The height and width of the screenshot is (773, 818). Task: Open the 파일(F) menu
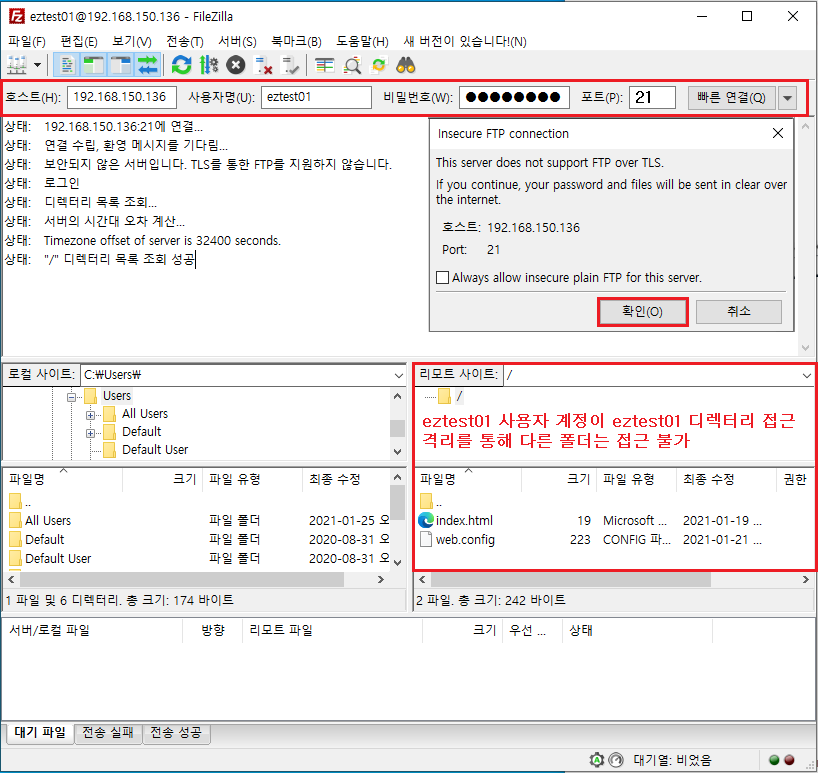[27, 41]
